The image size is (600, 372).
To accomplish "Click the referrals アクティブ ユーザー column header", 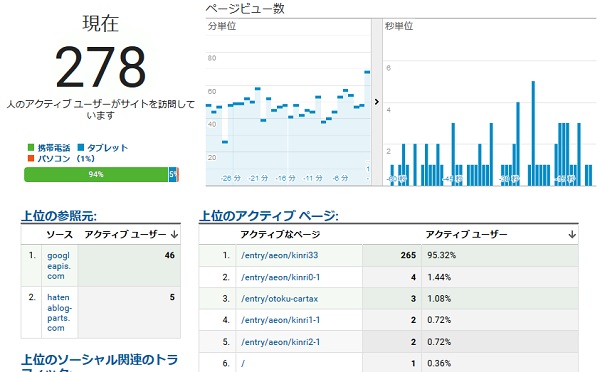I will (x=125, y=234).
